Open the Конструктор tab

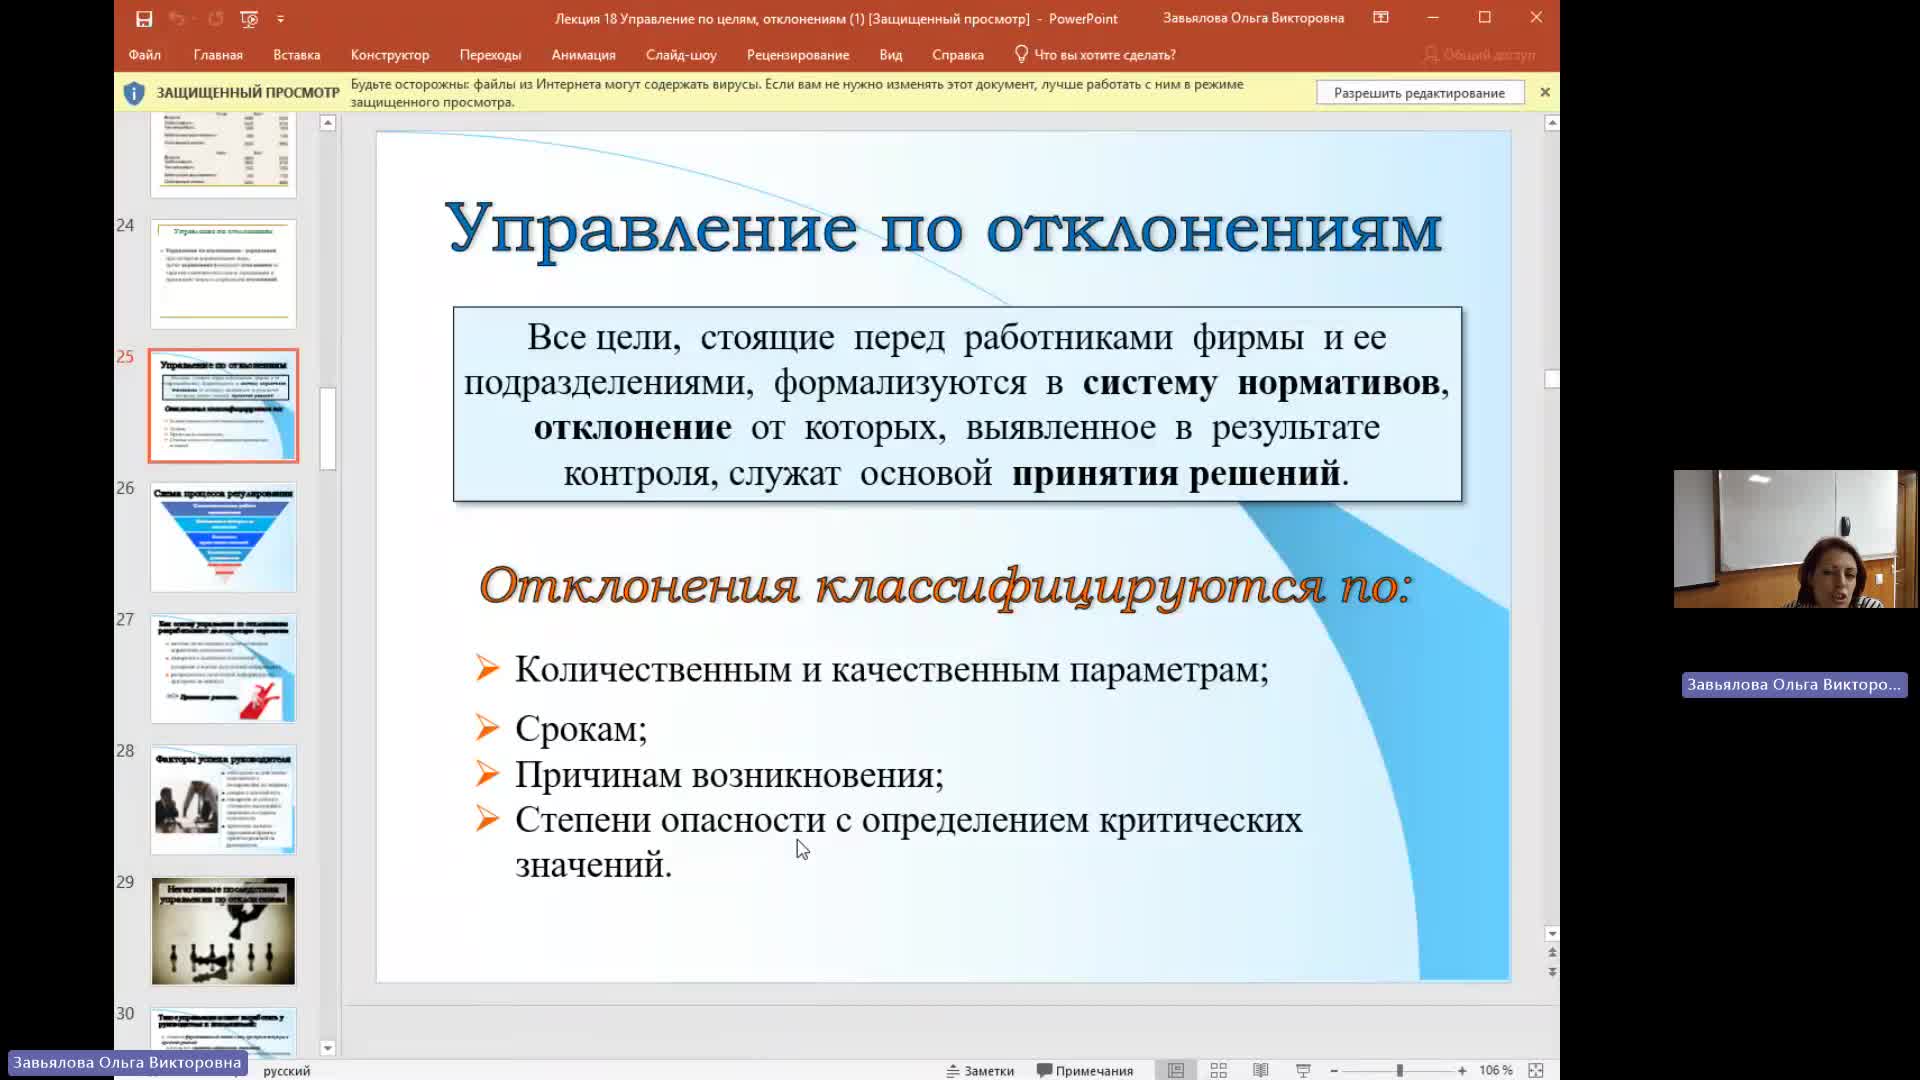(390, 55)
